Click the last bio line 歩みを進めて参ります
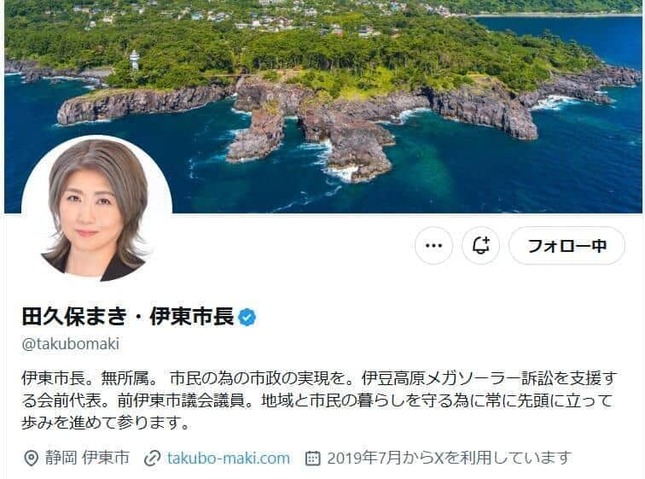 click(x=105, y=423)
